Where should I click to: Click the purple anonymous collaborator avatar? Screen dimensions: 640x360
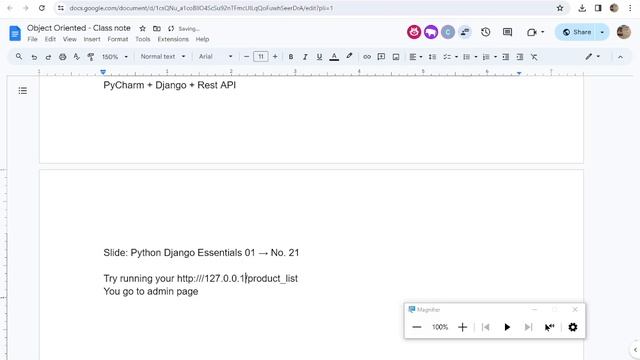click(x=431, y=32)
